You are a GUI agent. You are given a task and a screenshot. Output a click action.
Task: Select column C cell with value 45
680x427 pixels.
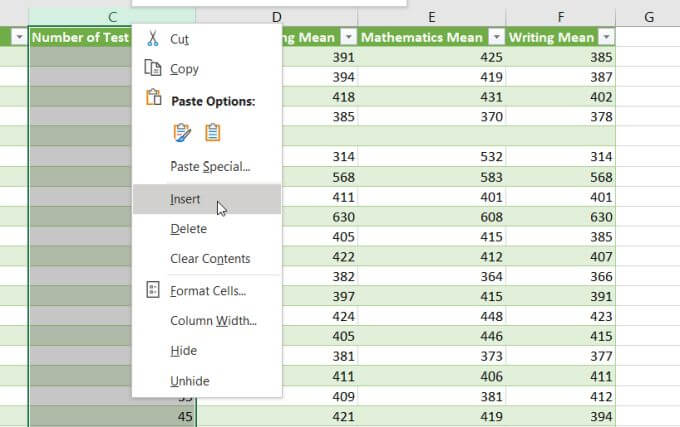tap(112, 416)
